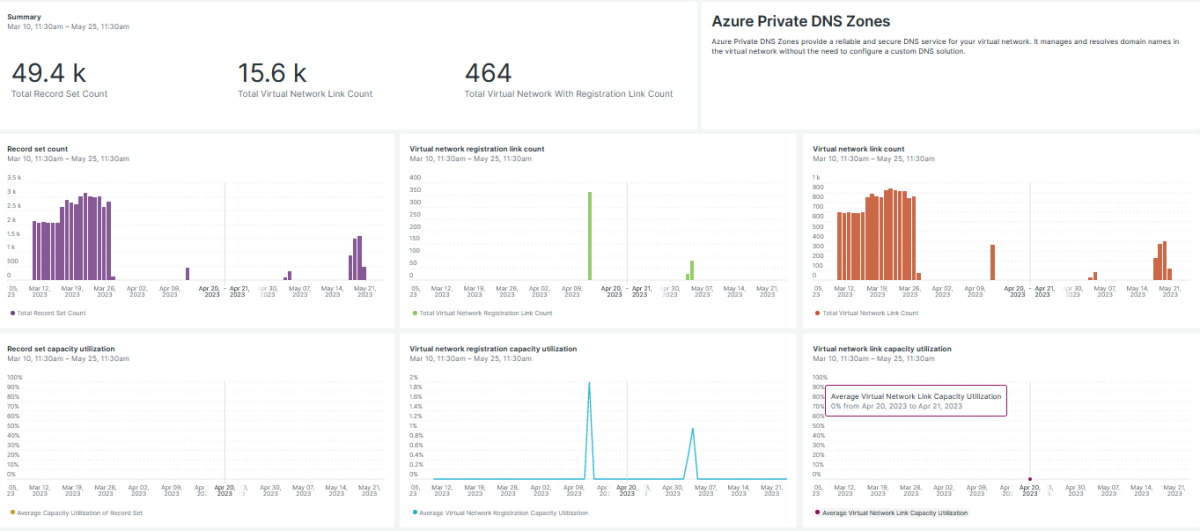Toggle Total Virtual Network Registration Link Count legend

pyautogui.click(x=485, y=313)
